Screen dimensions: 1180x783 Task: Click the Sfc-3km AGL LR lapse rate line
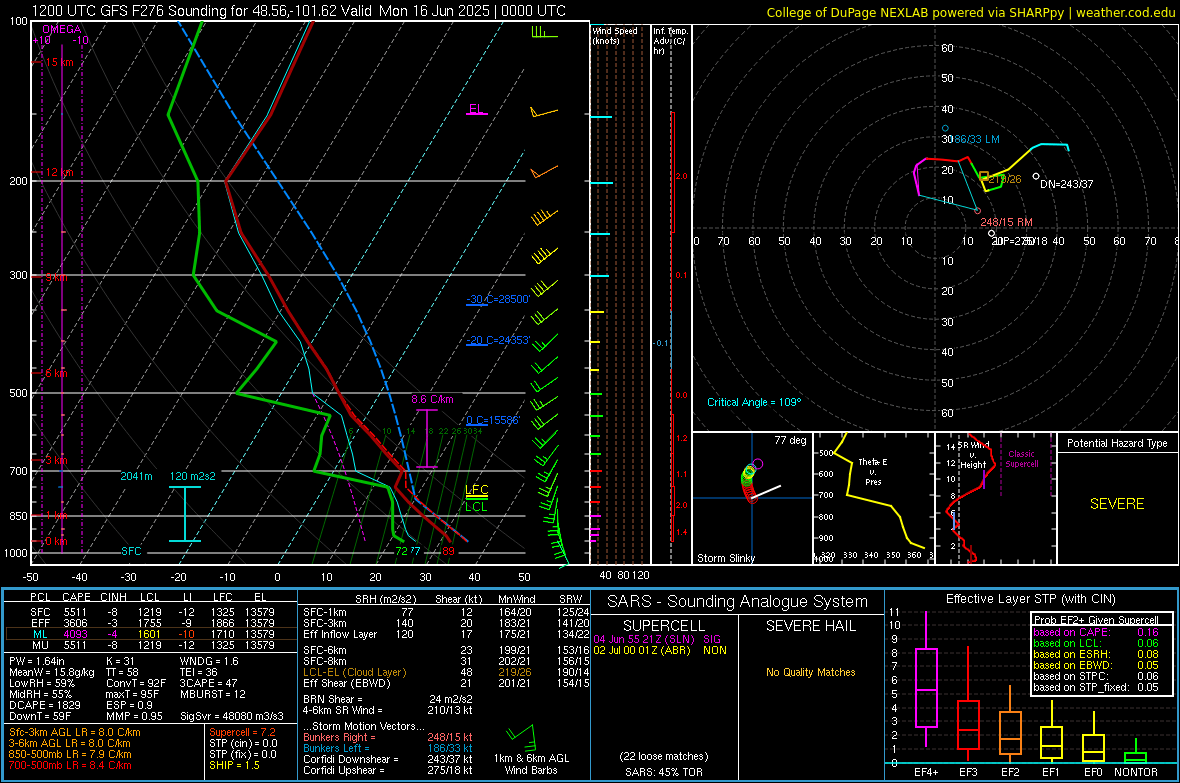pyautogui.click(x=75, y=732)
